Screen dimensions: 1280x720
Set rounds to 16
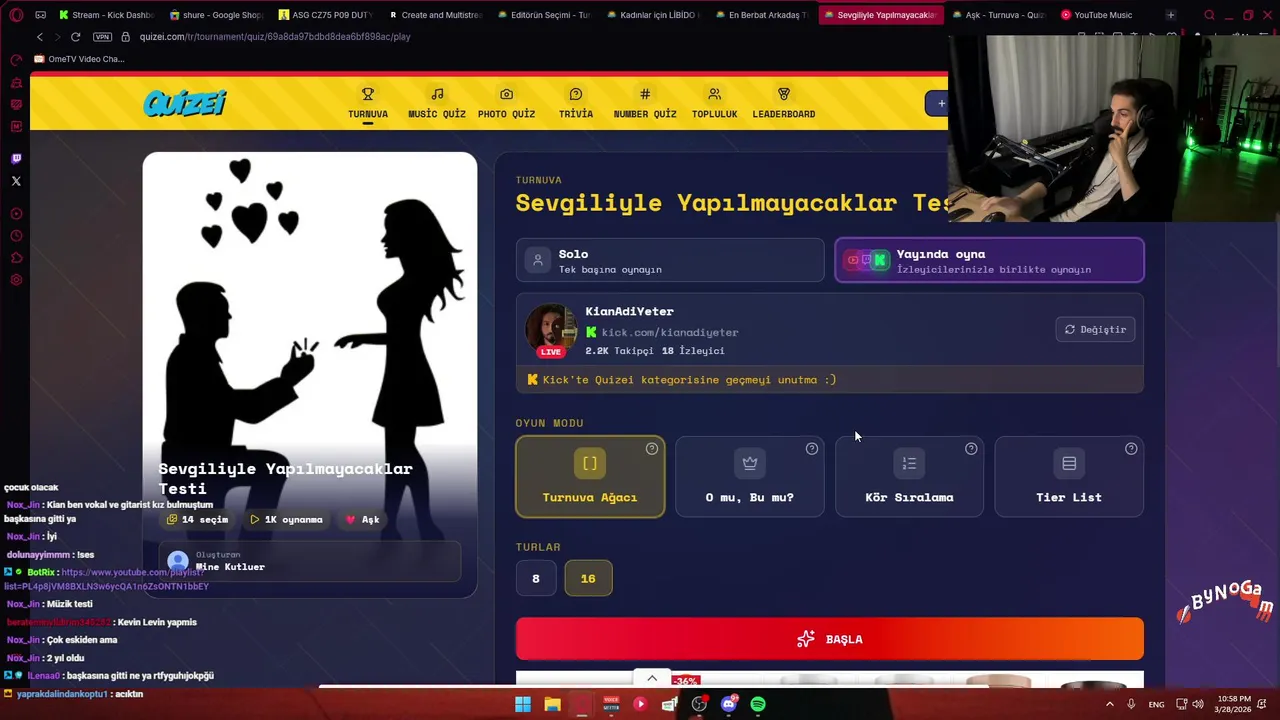pyautogui.click(x=588, y=578)
